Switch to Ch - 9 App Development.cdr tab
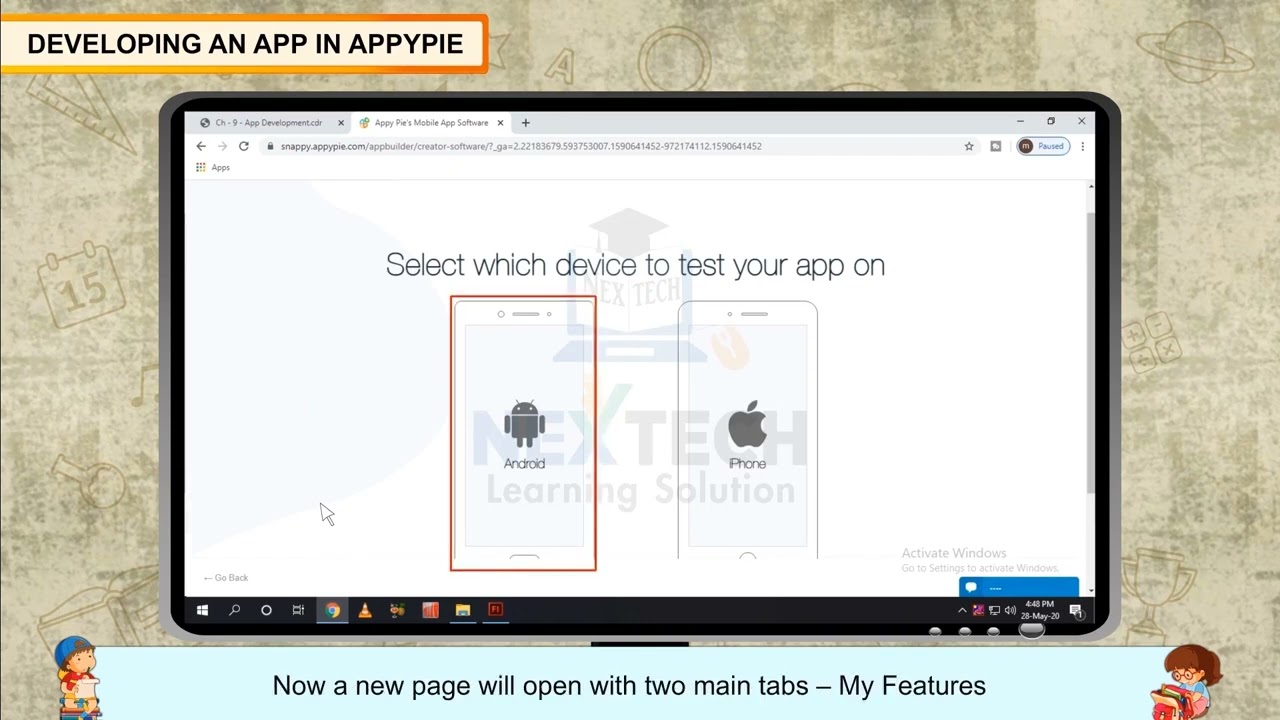Image resolution: width=1280 pixels, height=720 pixels. pyautogui.click(x=269, y=123)
